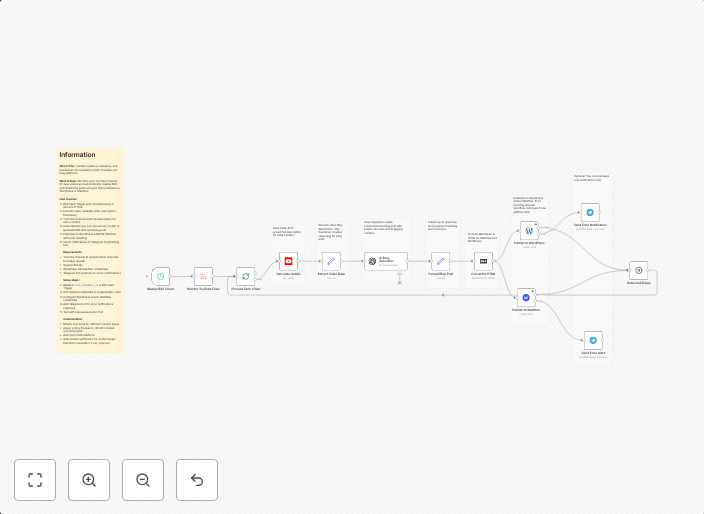Select the AI Blog Generator OpenAI node

(385, 262)
